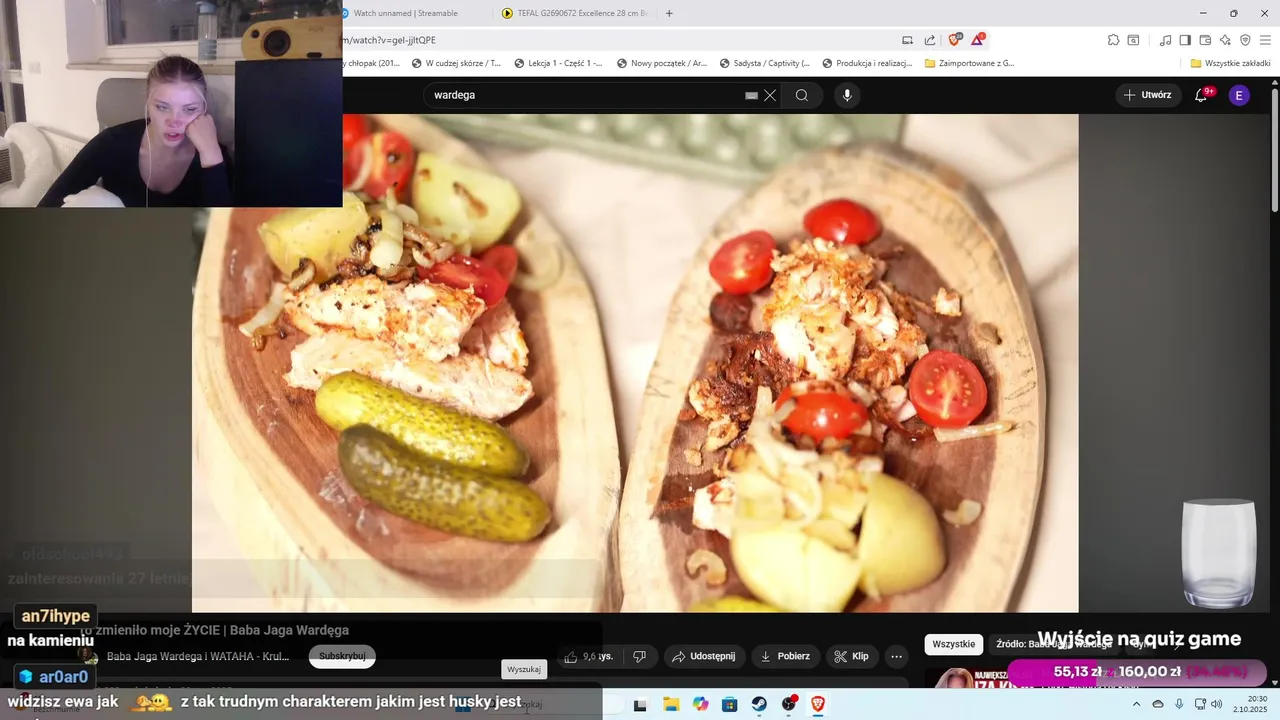Open Steam from the taskbar
1280x720 pixels.
(x=759, y=705)
